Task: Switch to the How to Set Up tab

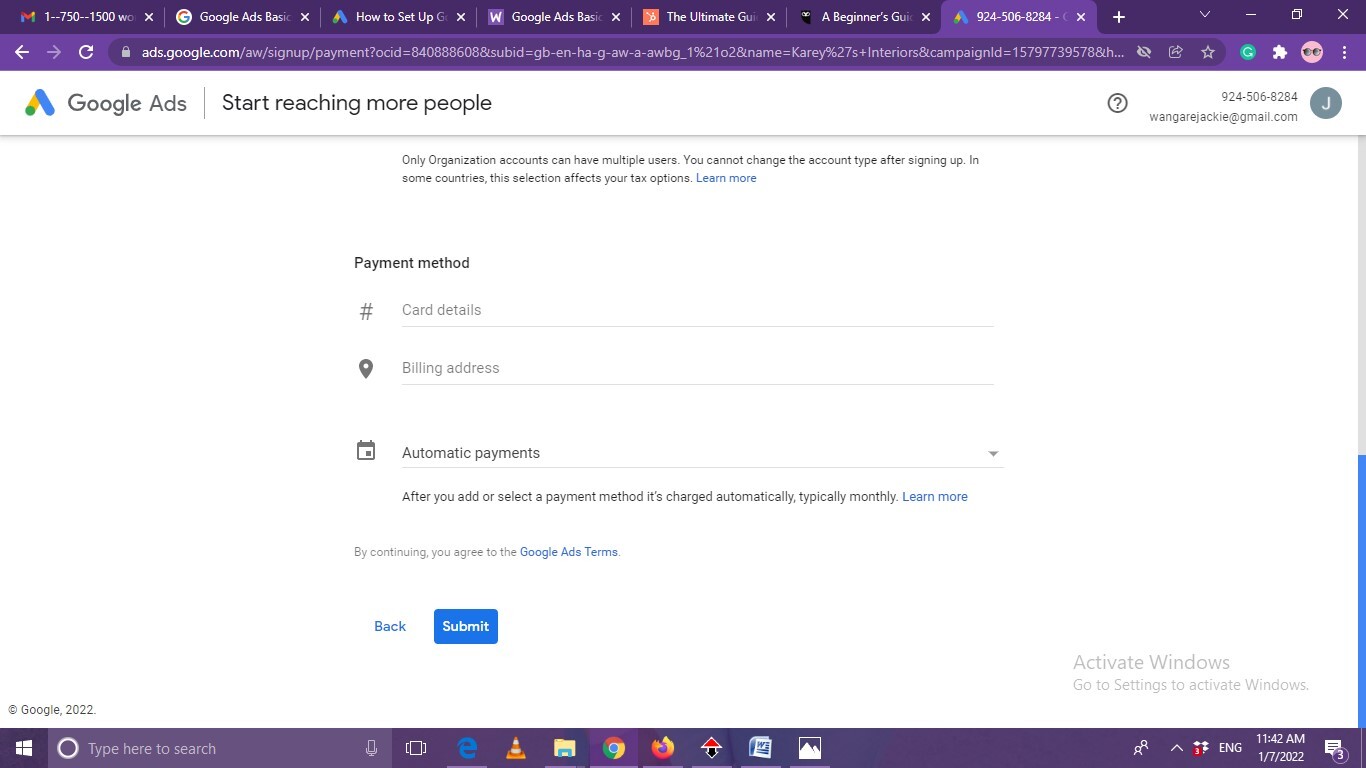Action: (400, 17)
